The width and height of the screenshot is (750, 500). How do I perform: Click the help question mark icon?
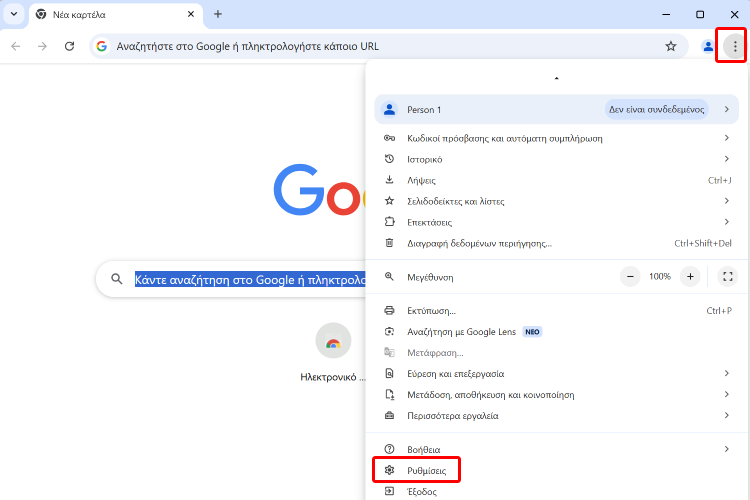tap(389, 449)
